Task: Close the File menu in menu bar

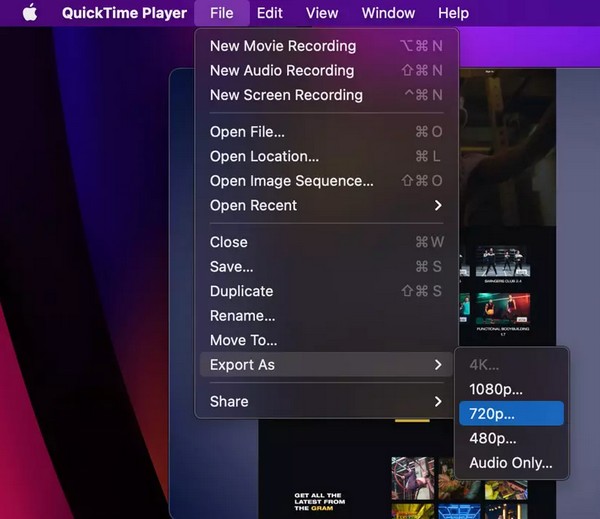Action: click(222, 13)
